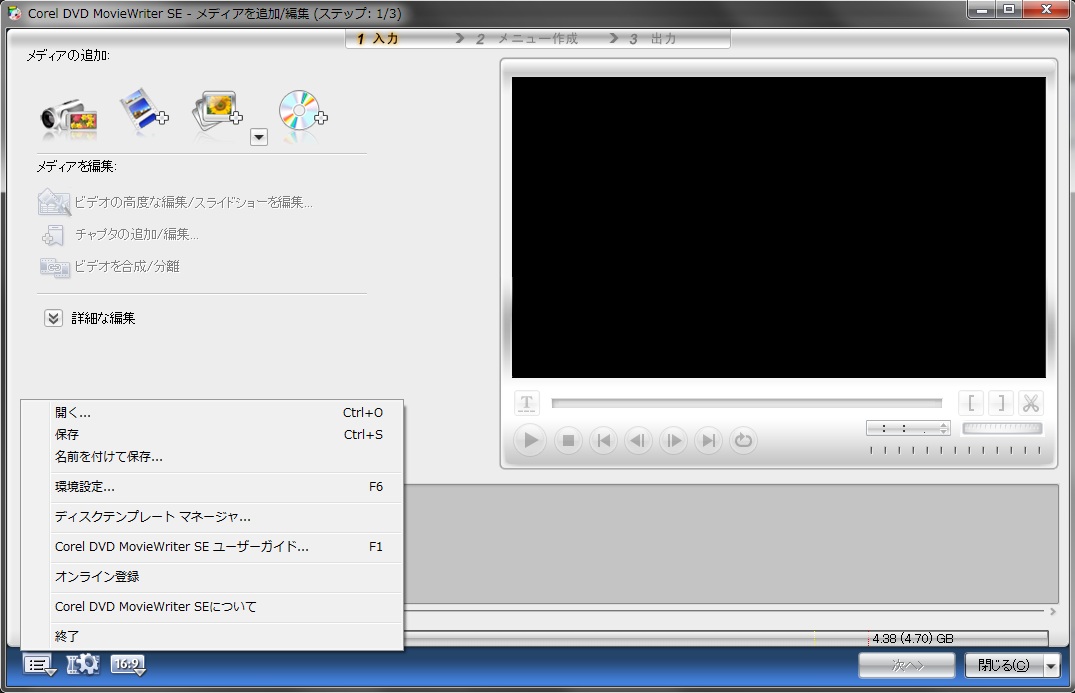
Task: Click the black video preview window
Action: pyautogui.click(x=779, y=227)
